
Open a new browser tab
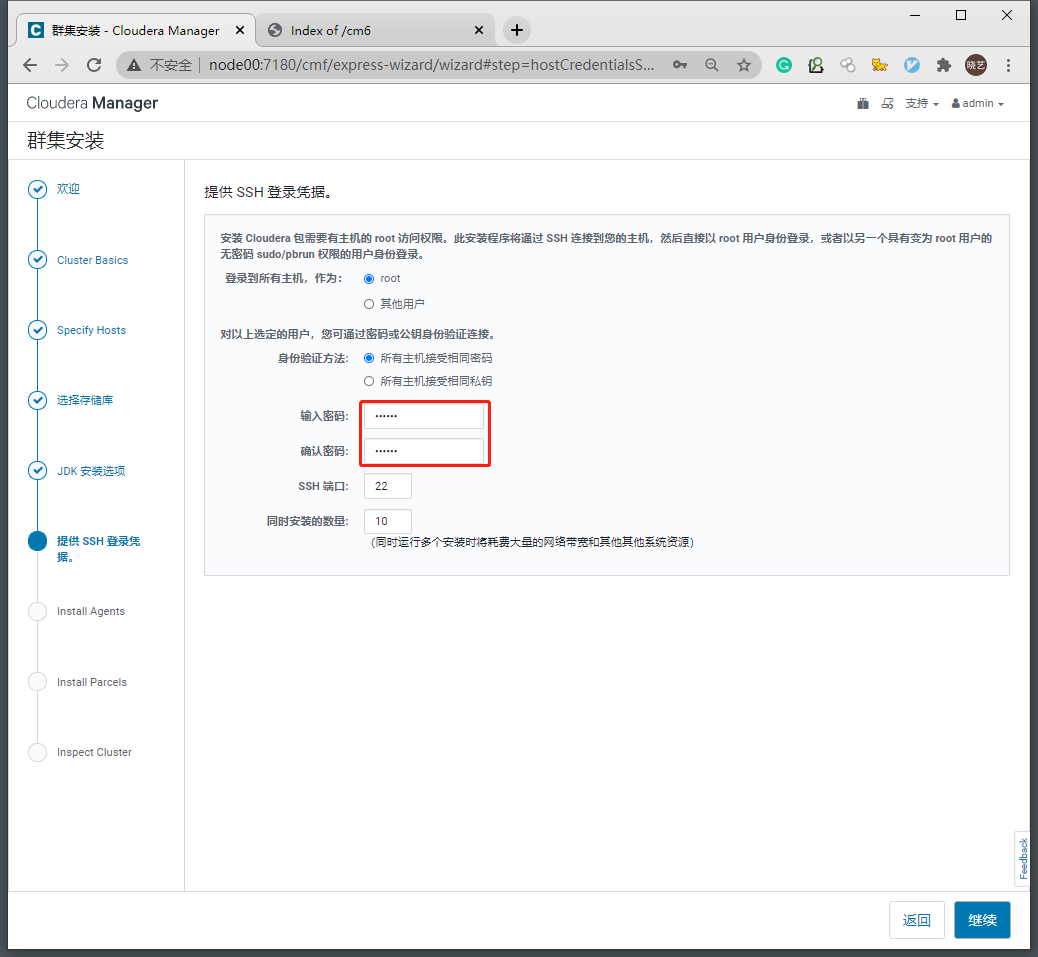tap(517, 30)
